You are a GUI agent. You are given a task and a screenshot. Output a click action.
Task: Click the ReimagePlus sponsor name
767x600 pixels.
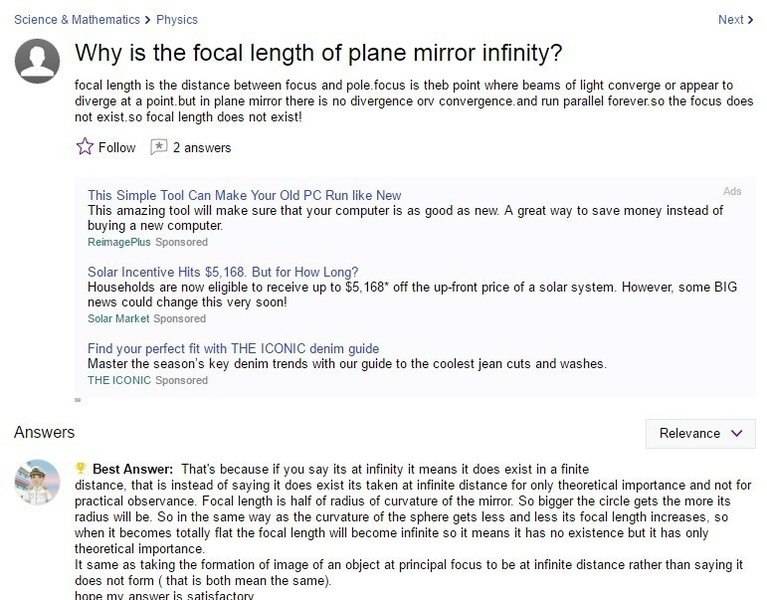click(118, 242)
